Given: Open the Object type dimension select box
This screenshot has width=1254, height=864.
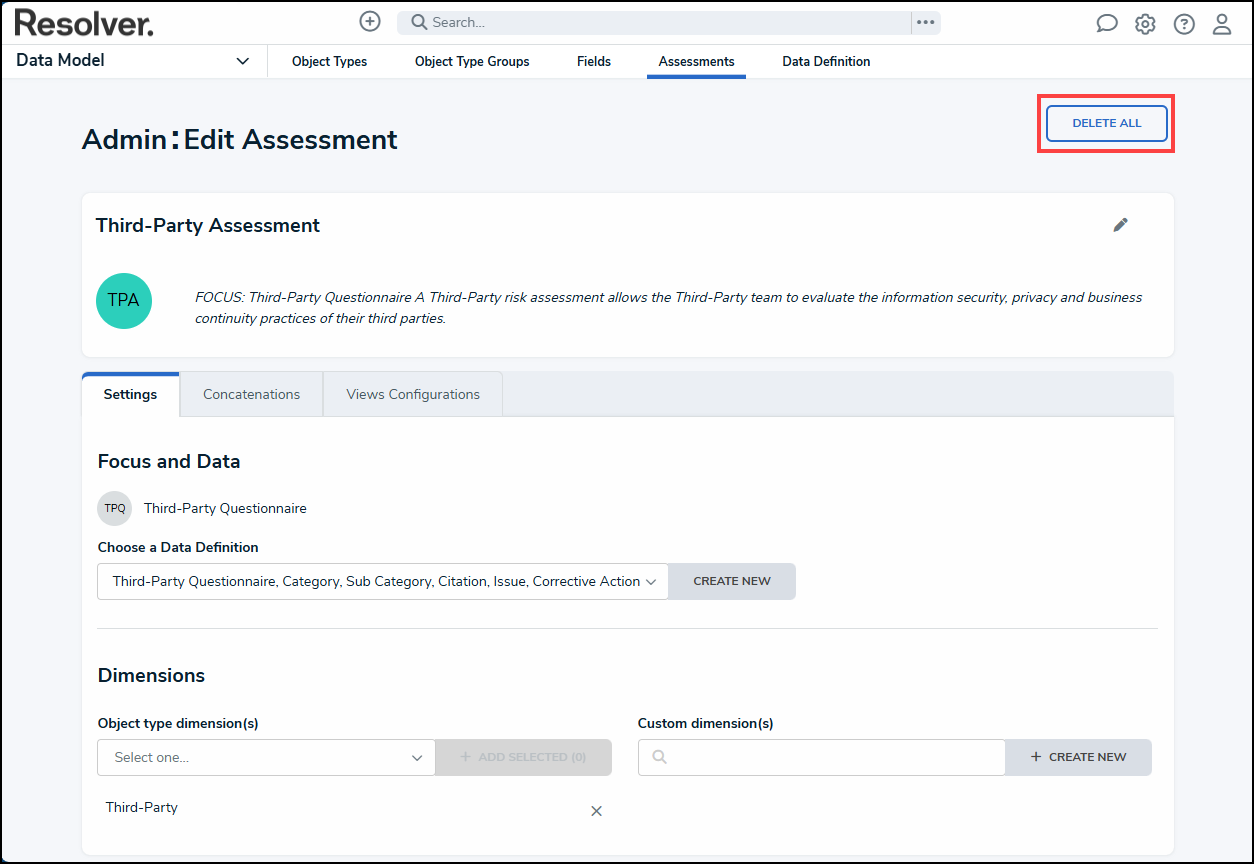Looking at the screenshot, I should tap(266, 757).
